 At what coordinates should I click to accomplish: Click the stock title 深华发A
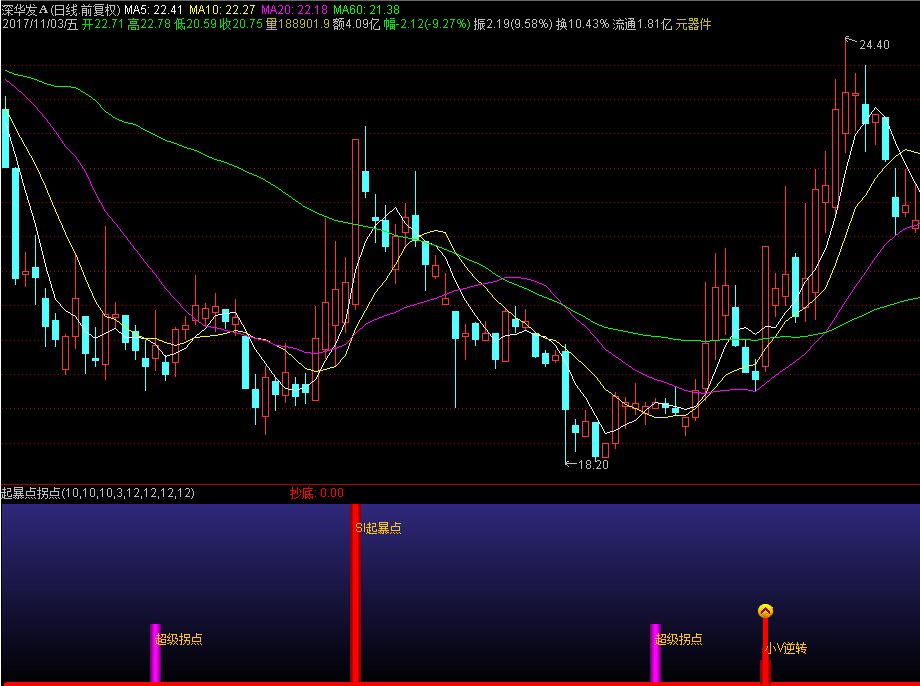point(24,9)
